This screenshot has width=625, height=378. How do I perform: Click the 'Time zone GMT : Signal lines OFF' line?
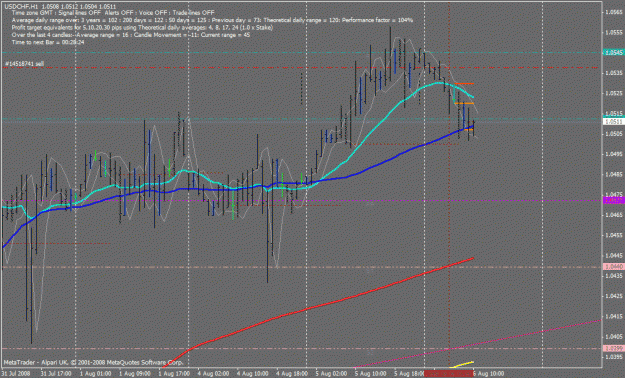113,13
